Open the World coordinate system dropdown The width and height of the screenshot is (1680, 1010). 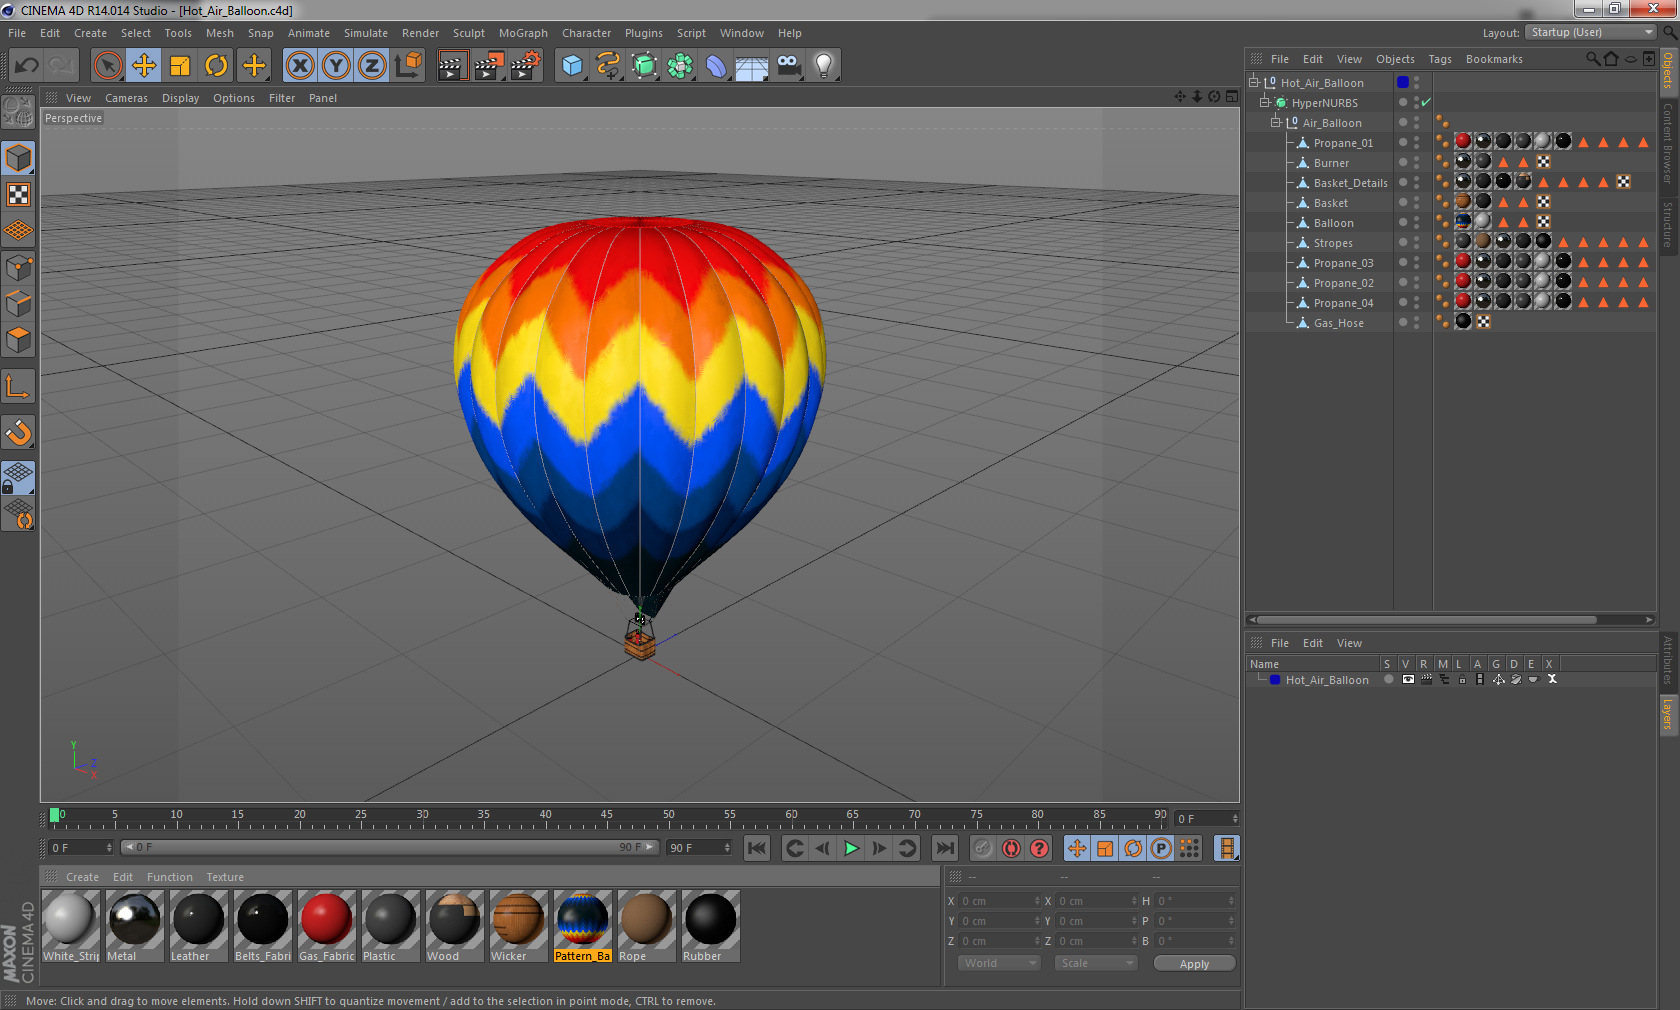[999, 963]
